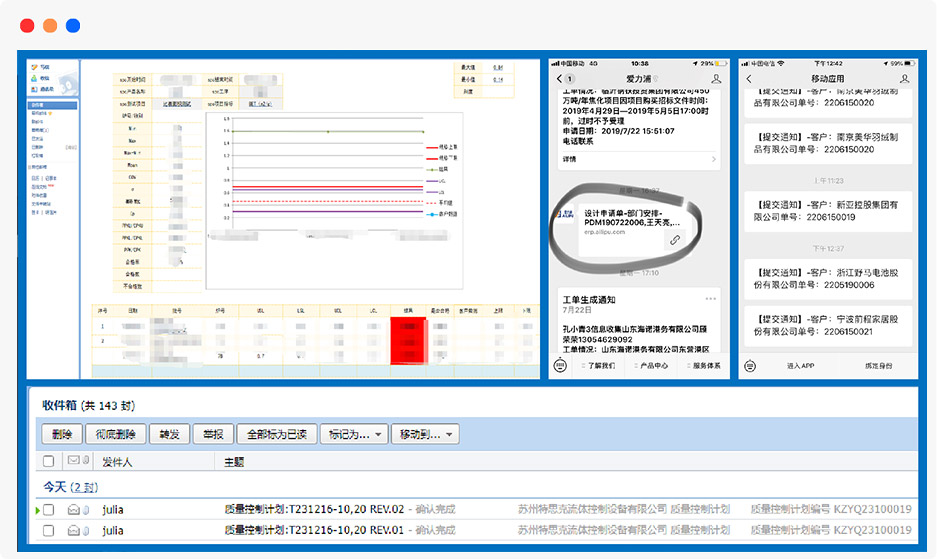Open the profile icon in the 移动应用 header
The height and width of the screenshot is (559, 937).
pos(905,78)
